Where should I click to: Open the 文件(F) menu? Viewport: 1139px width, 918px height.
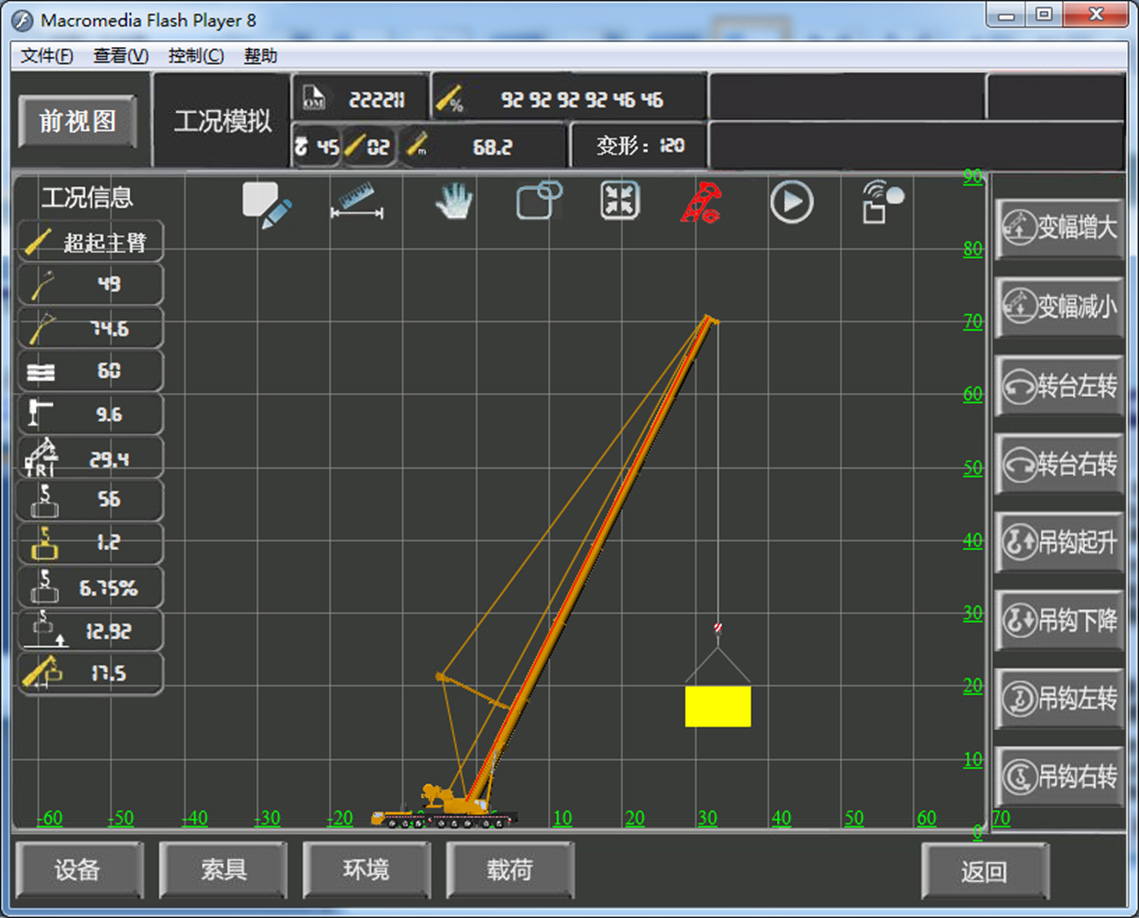click(47, 56)
